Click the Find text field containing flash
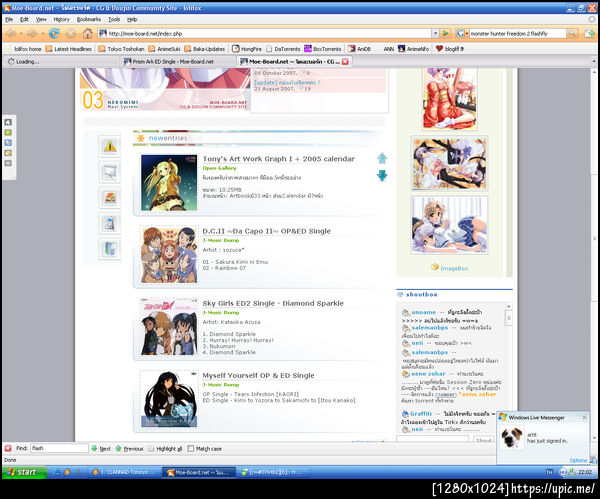Viewport: 600px width, 499px height. 59,448
